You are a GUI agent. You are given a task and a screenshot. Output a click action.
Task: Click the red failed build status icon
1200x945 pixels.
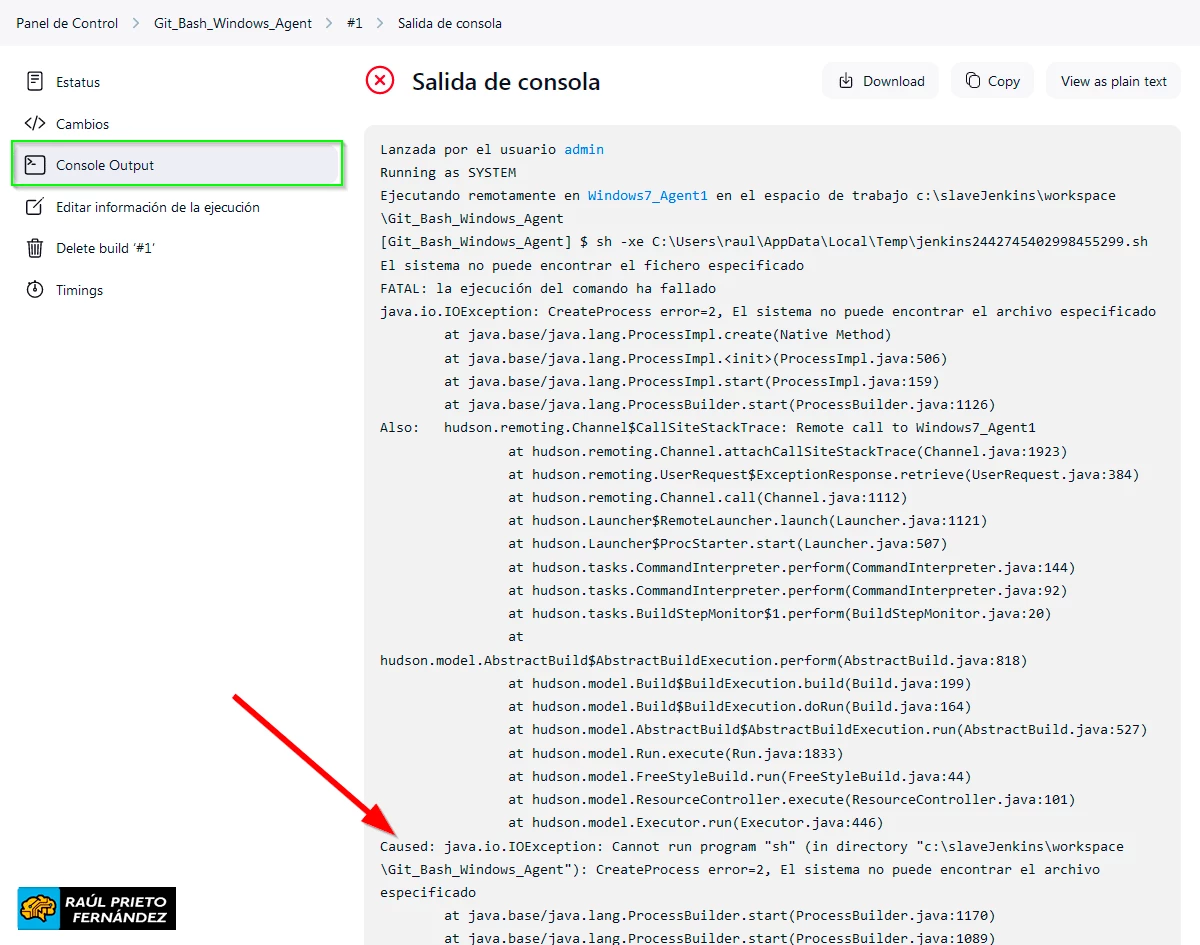[380, 81]
